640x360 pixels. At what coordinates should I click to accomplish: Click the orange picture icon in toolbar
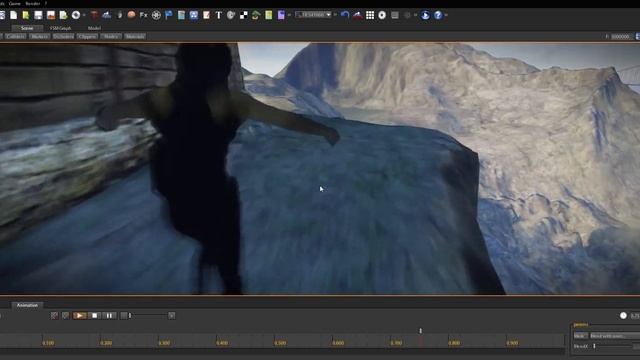tap(51, 15)
